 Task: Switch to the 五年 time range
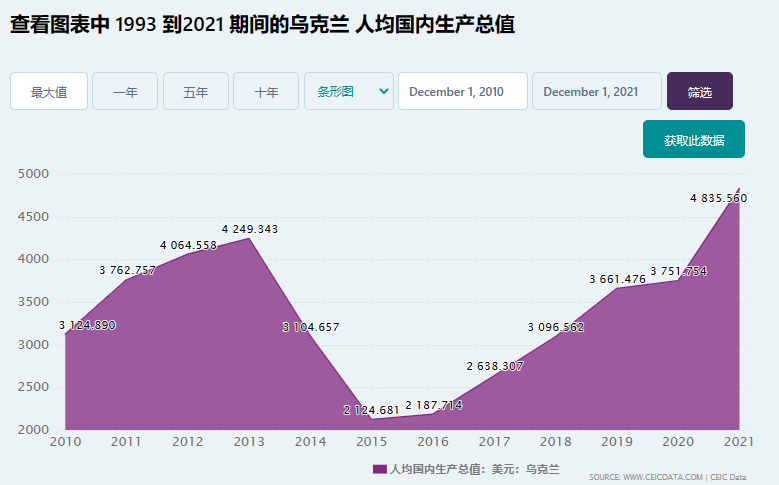point(196,91)
